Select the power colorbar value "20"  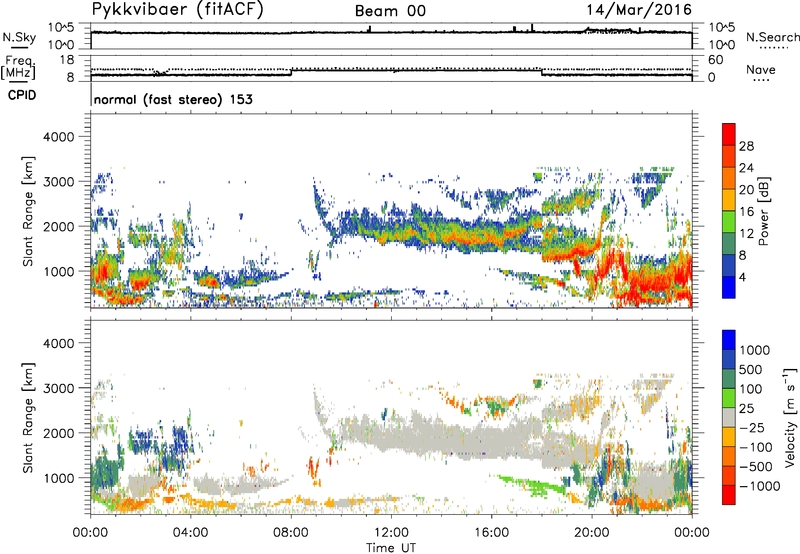tap(746, 190)
